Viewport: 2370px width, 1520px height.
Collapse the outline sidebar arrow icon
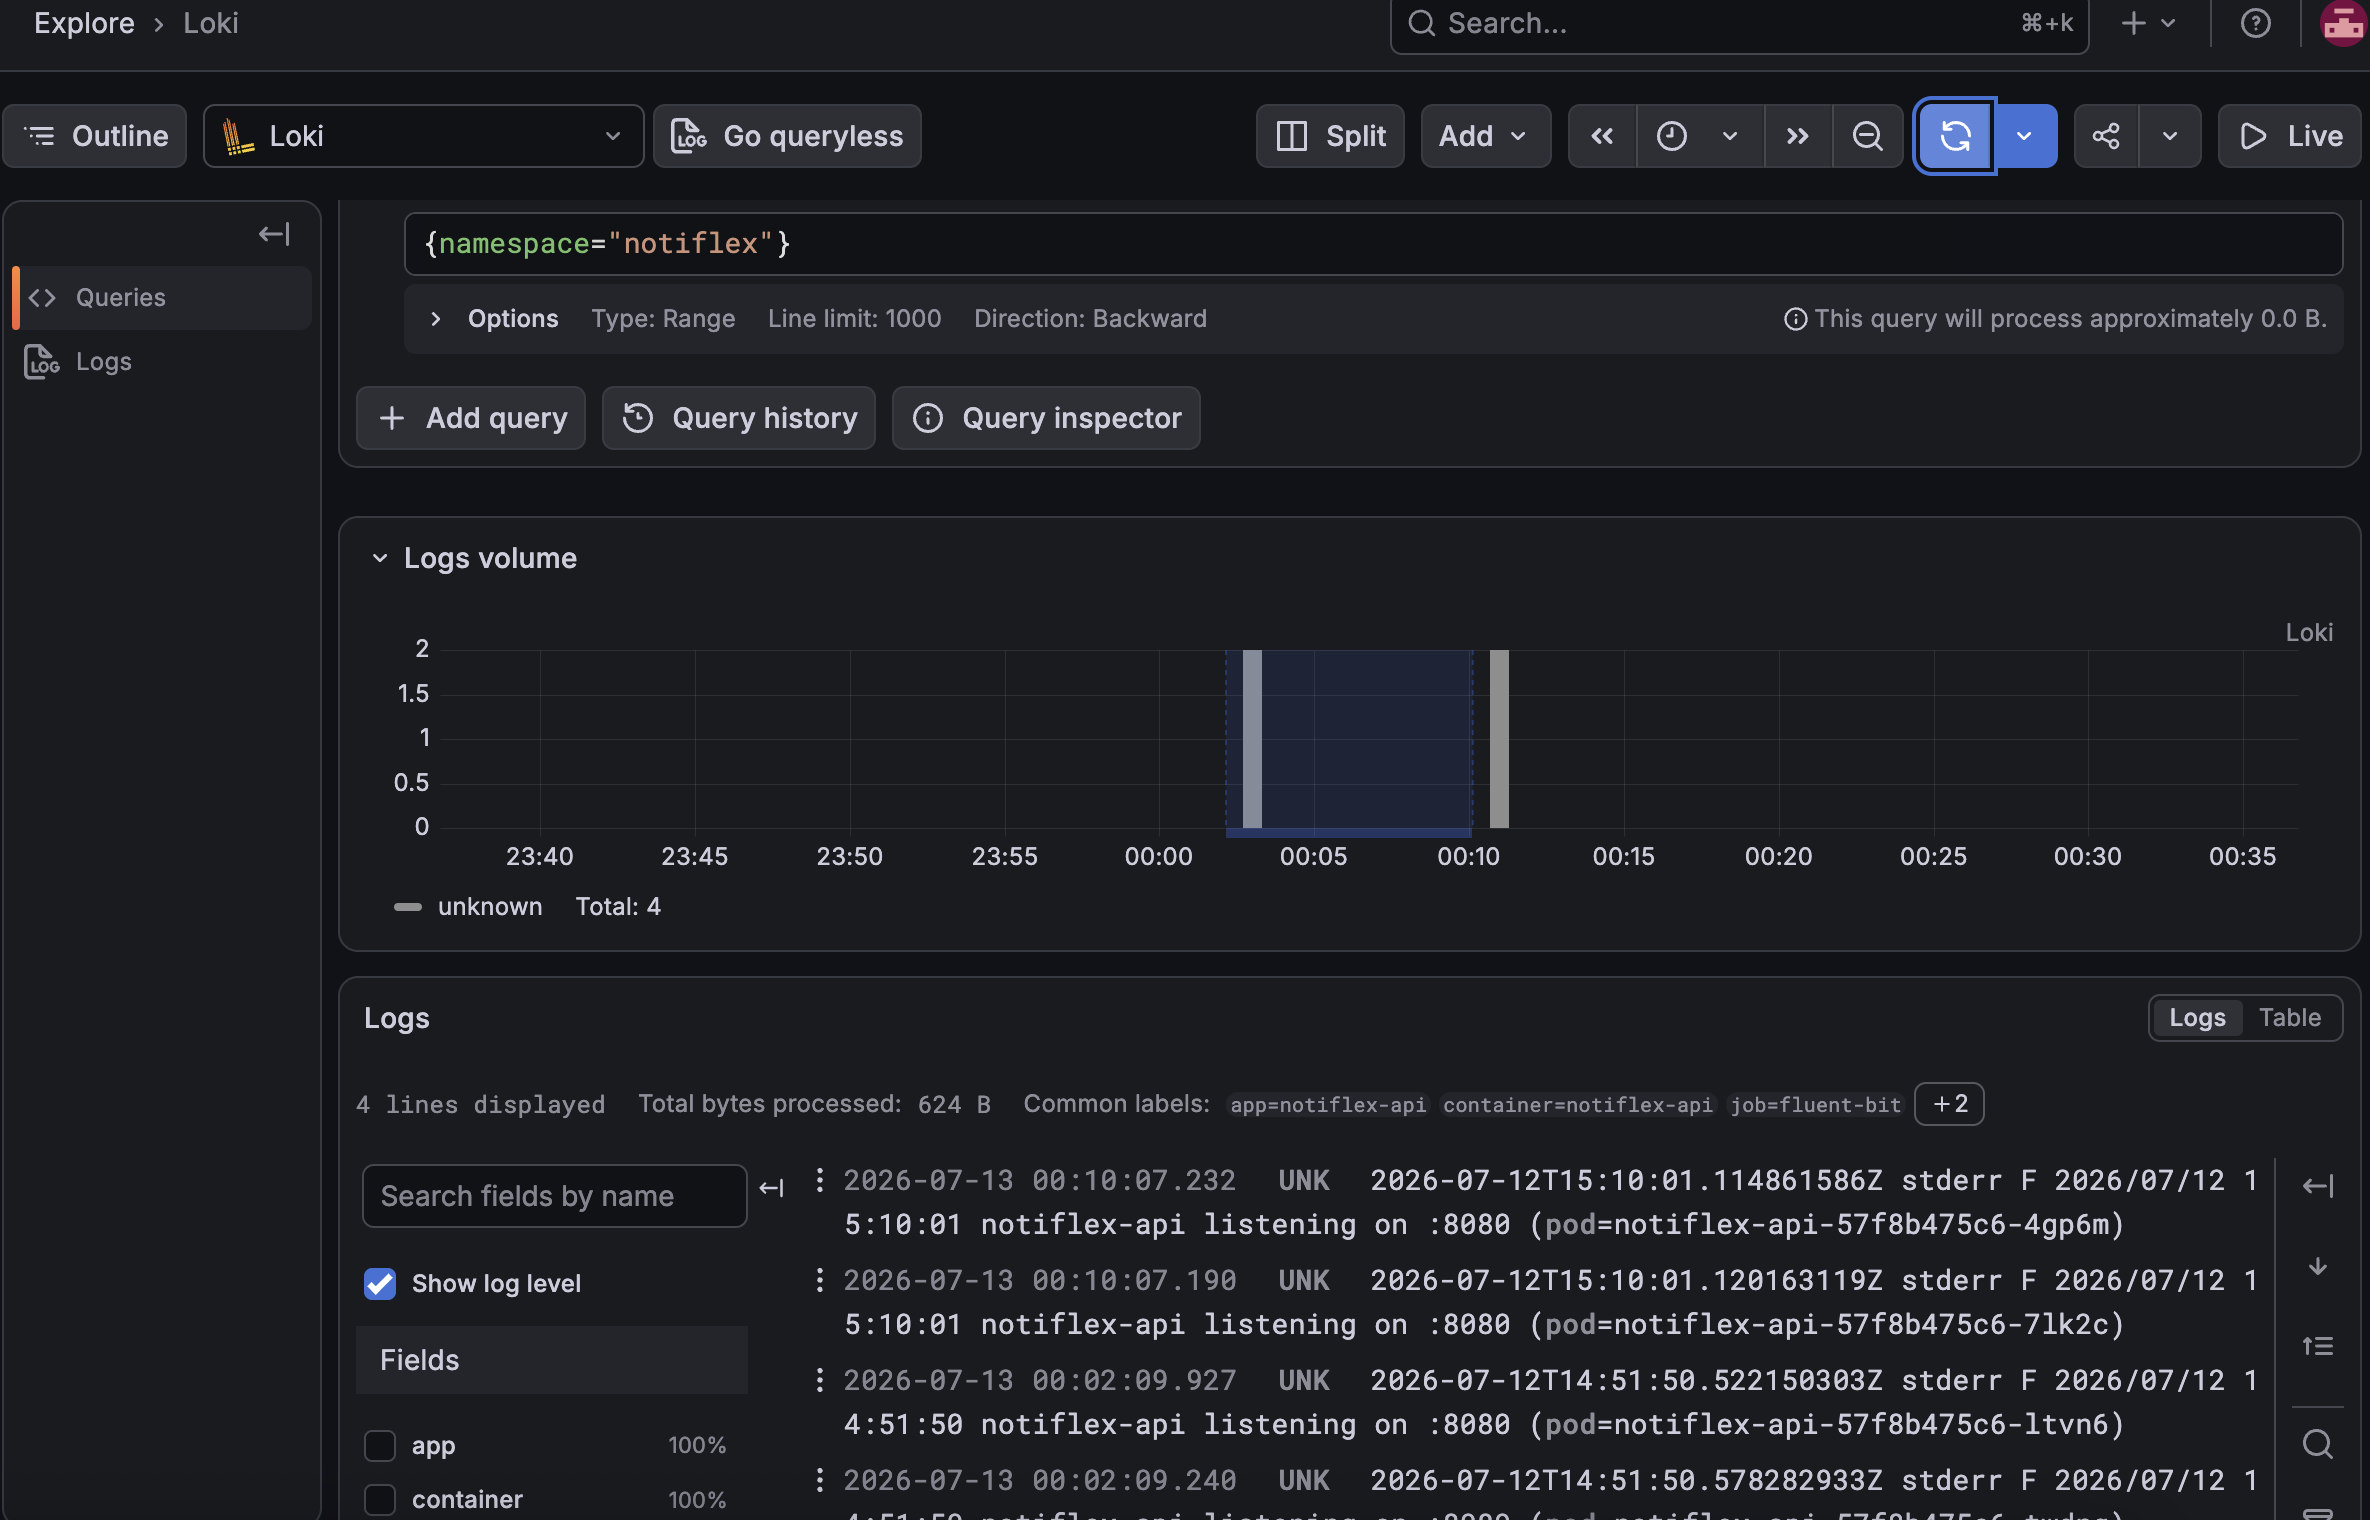[x=274, y=234]
